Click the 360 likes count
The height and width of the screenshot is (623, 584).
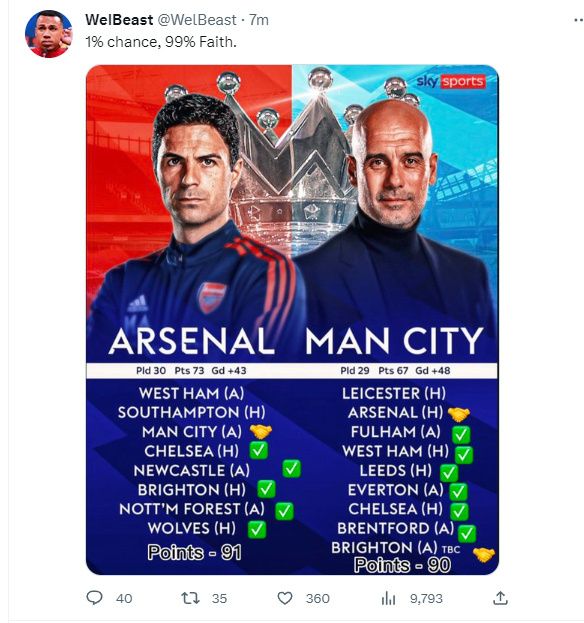[x=317, y=598]
